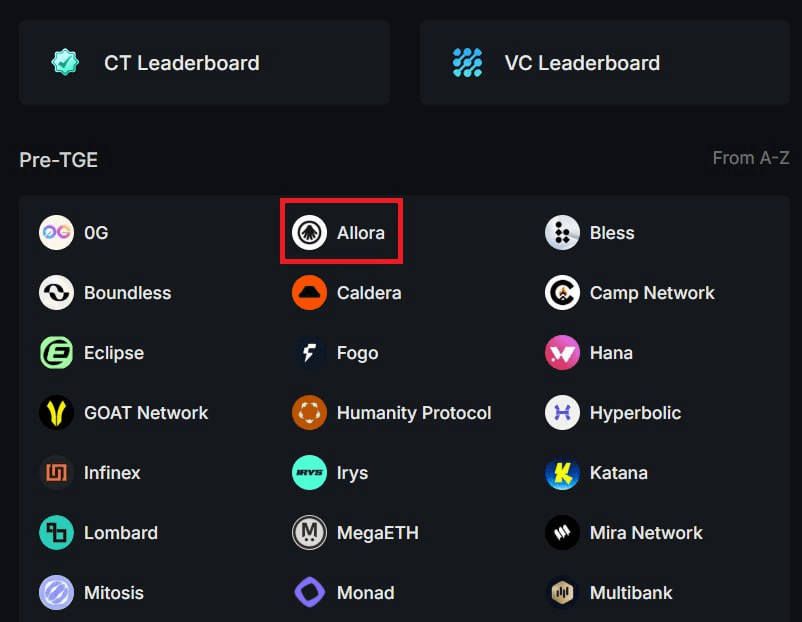The width and height of the screenshot is (802, 622).
Task: Click the 0G project logo icon
Action: [x=56, y=233]
